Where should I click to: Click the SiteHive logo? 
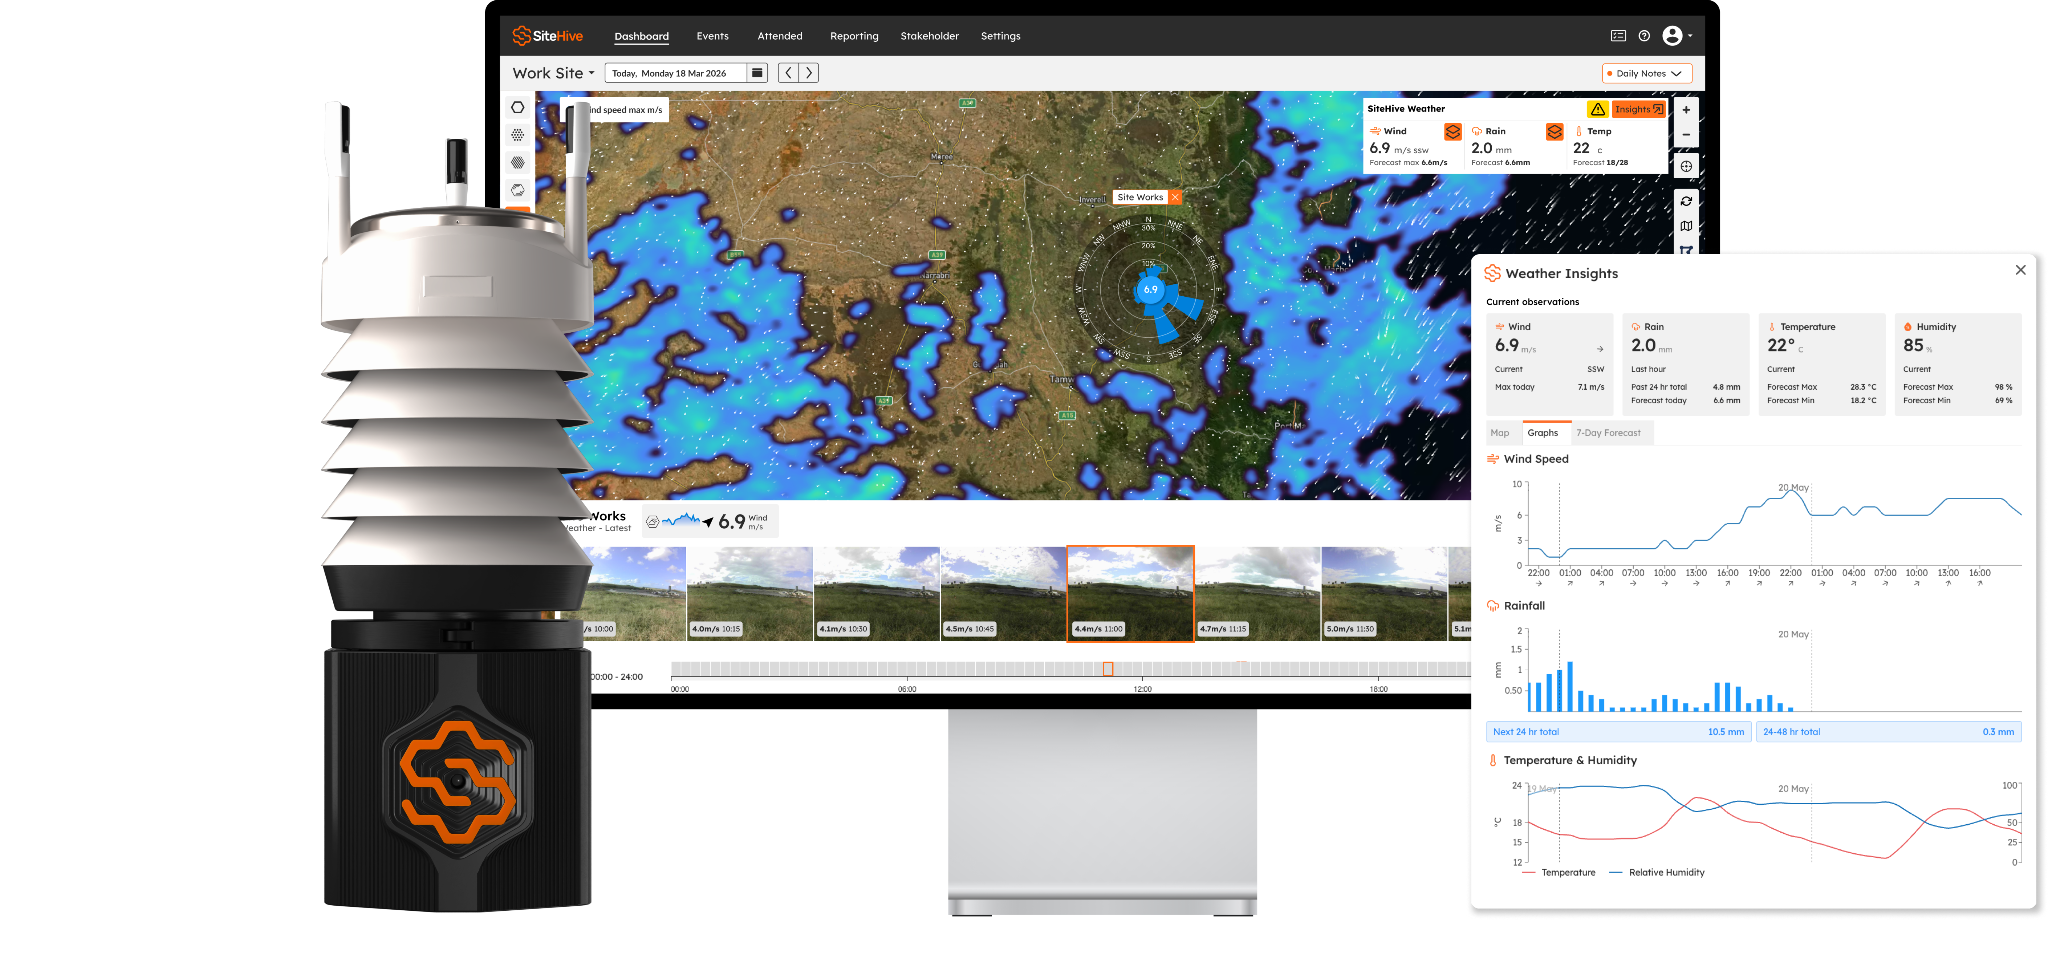[547, 36]
